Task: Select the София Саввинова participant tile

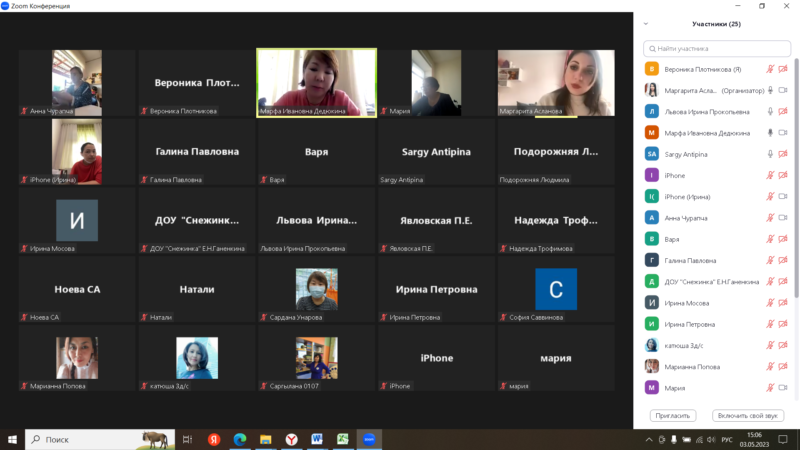Action: [556, 289]
